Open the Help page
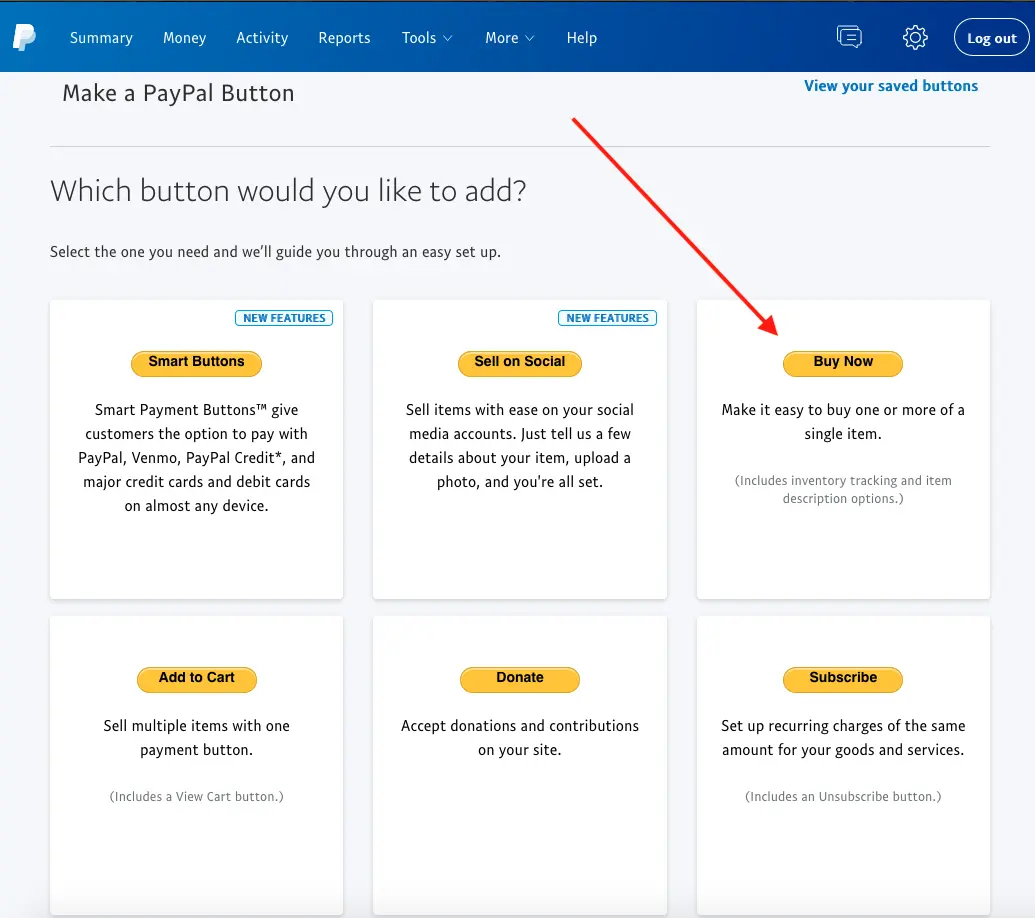This screenshot has height=918, width=1035. pyautogui.click(x=582, y=38)
